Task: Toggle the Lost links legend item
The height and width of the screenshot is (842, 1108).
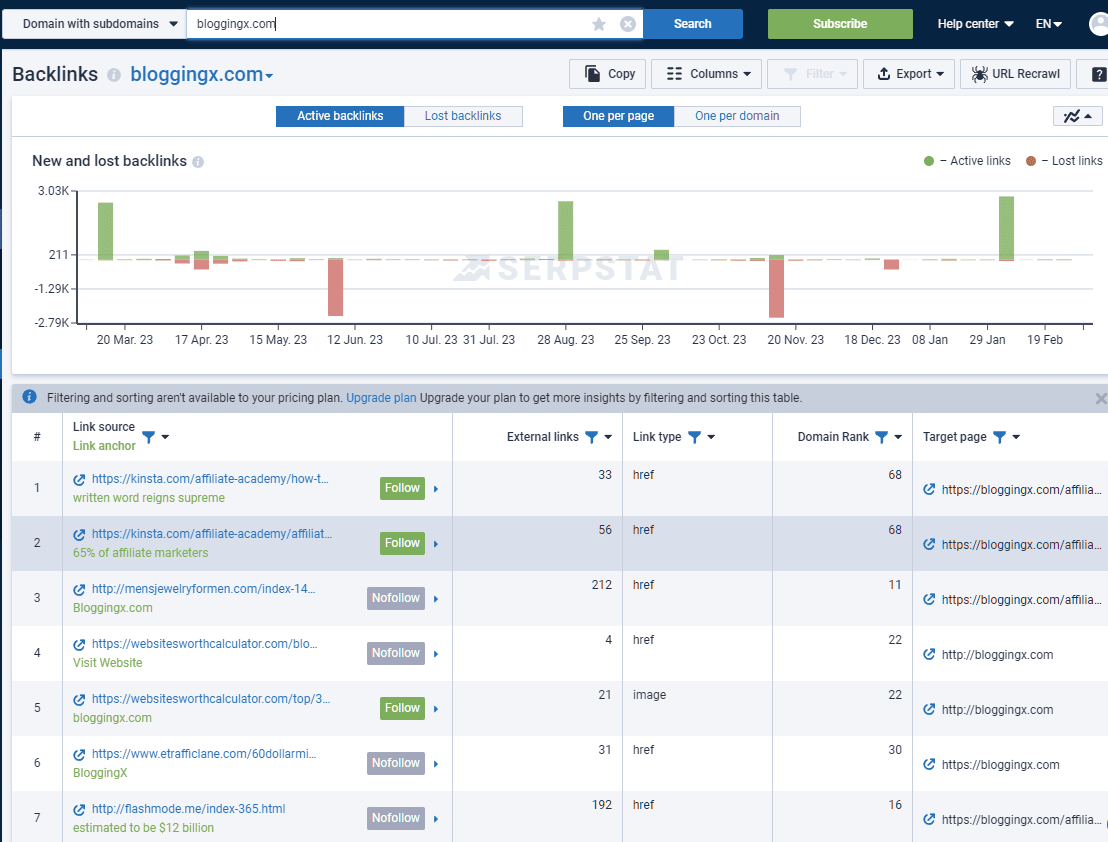Action: [x=1063, y=161]
